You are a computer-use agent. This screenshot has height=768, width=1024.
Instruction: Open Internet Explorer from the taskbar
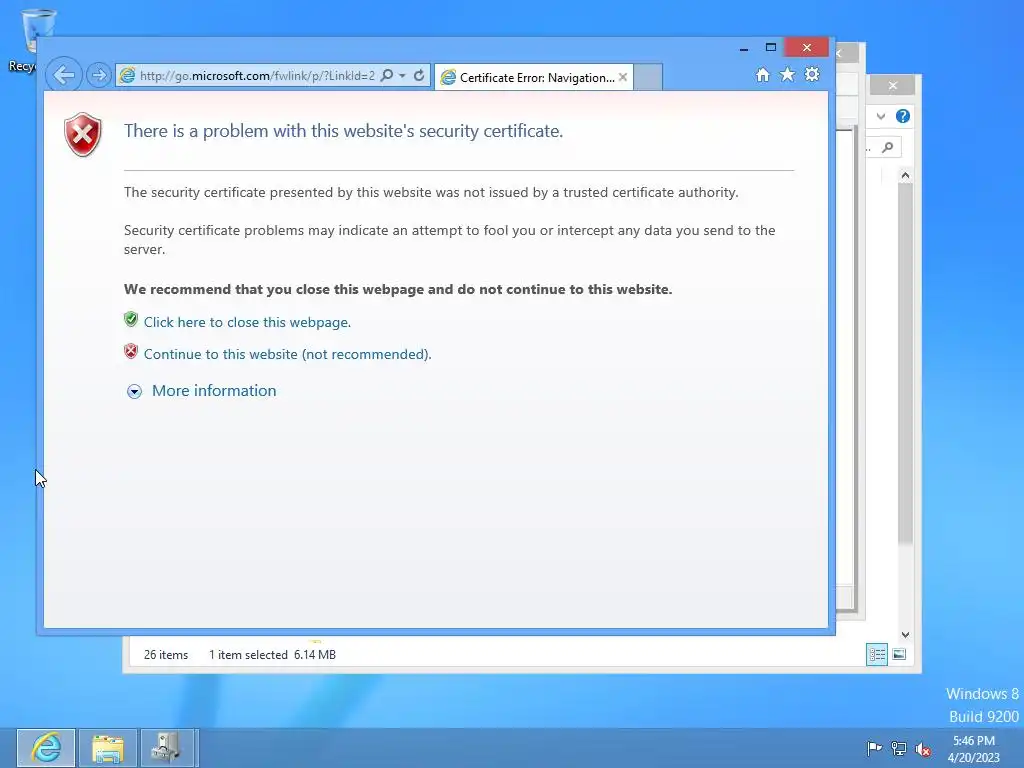click(46, 748)
